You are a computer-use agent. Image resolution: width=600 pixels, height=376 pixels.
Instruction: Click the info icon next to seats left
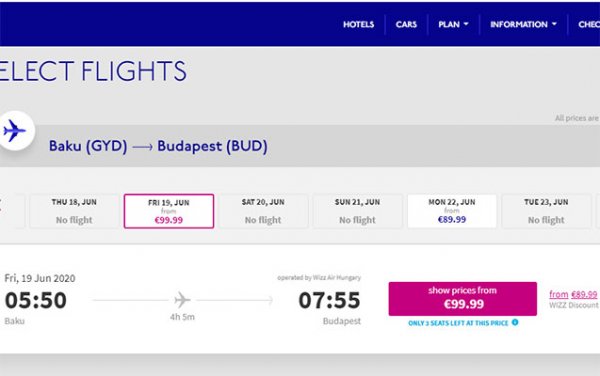[515, 322]
